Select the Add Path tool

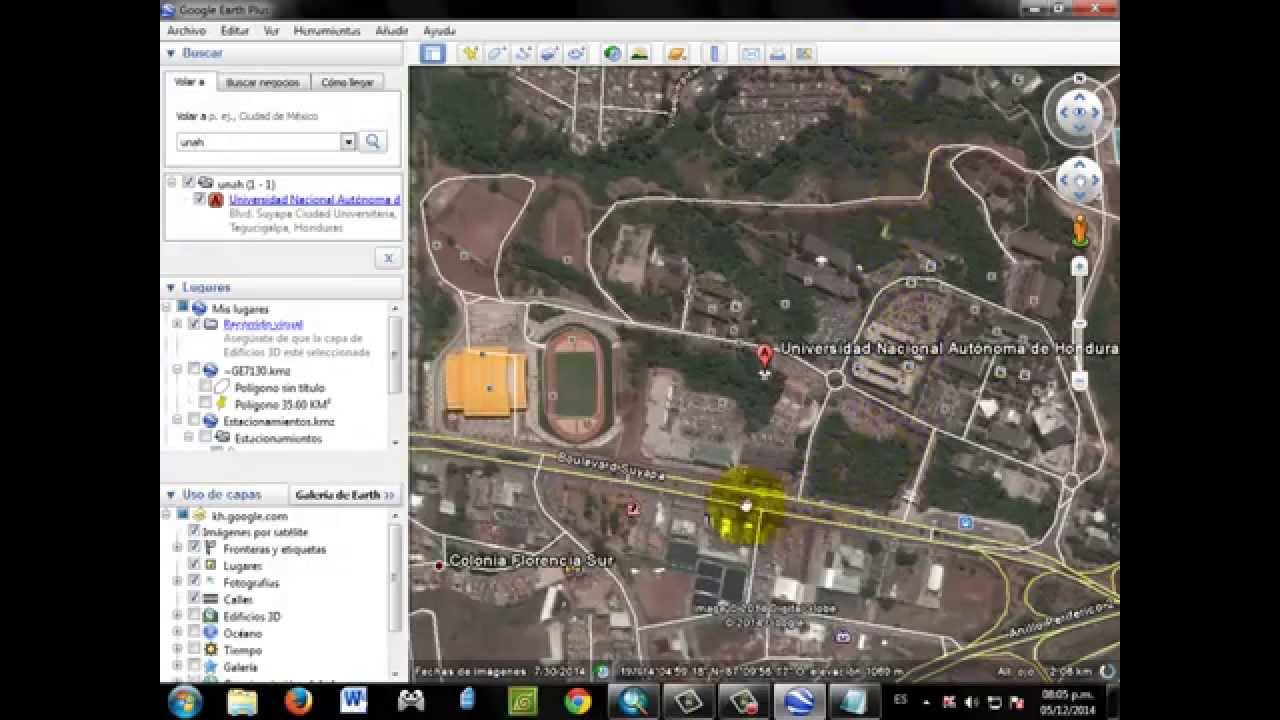pyautogui.click(x=523, y=54)
